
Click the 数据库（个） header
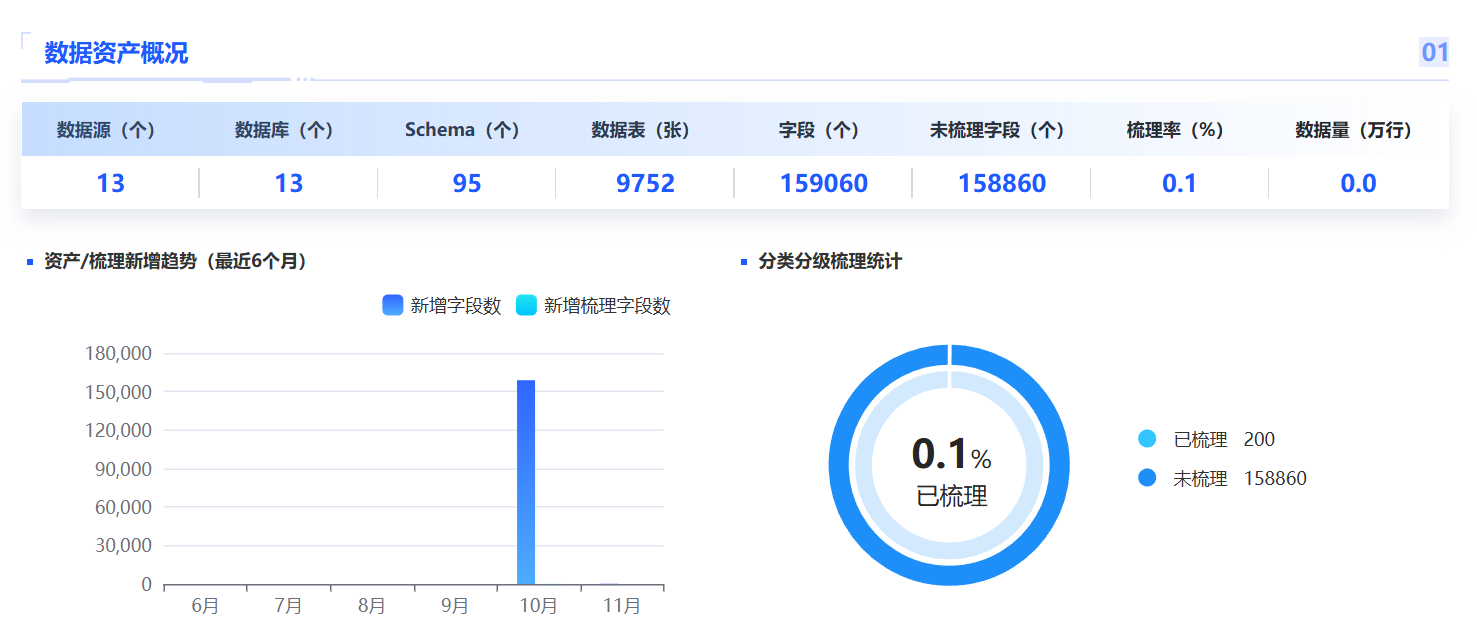tap(284, 130)
